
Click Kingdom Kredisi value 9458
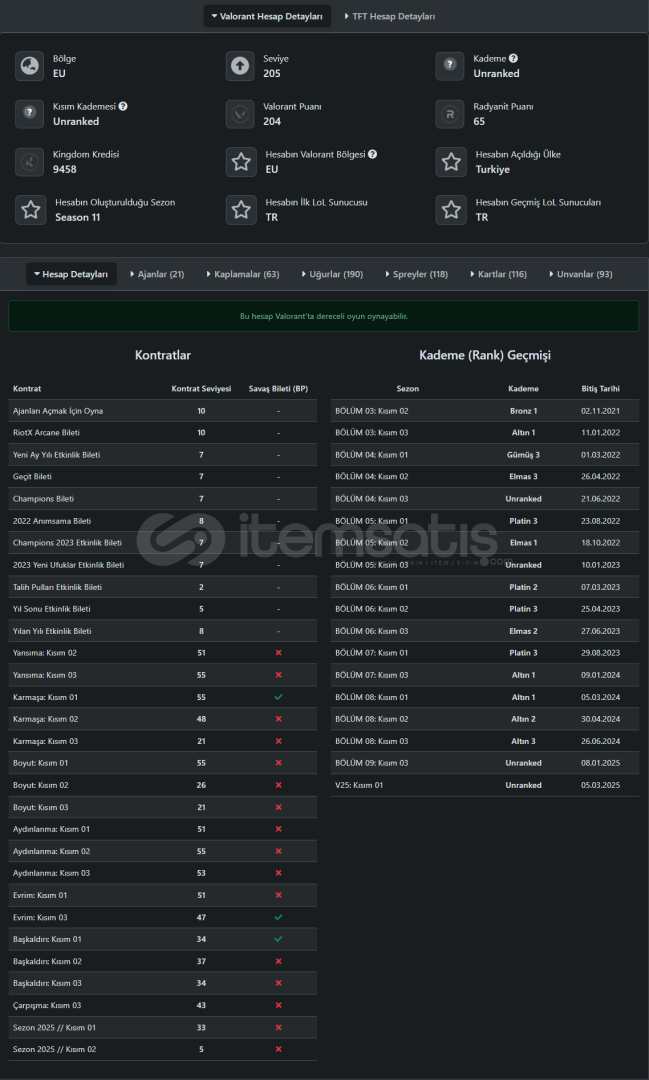pos(65,169)
